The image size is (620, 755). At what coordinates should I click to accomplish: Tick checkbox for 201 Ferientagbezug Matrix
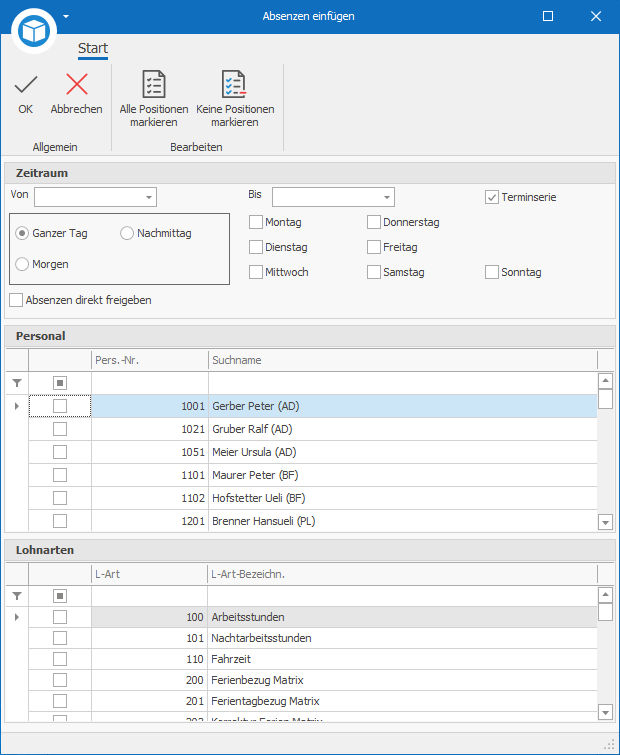click(x=60, y=701)
